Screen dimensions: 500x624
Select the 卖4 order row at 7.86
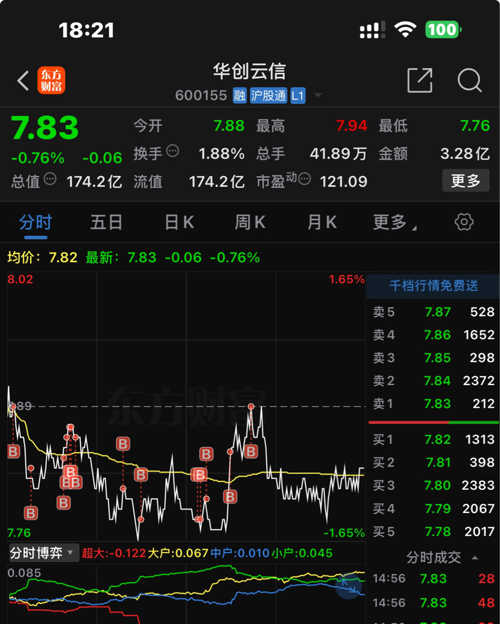tap(433, 335)
